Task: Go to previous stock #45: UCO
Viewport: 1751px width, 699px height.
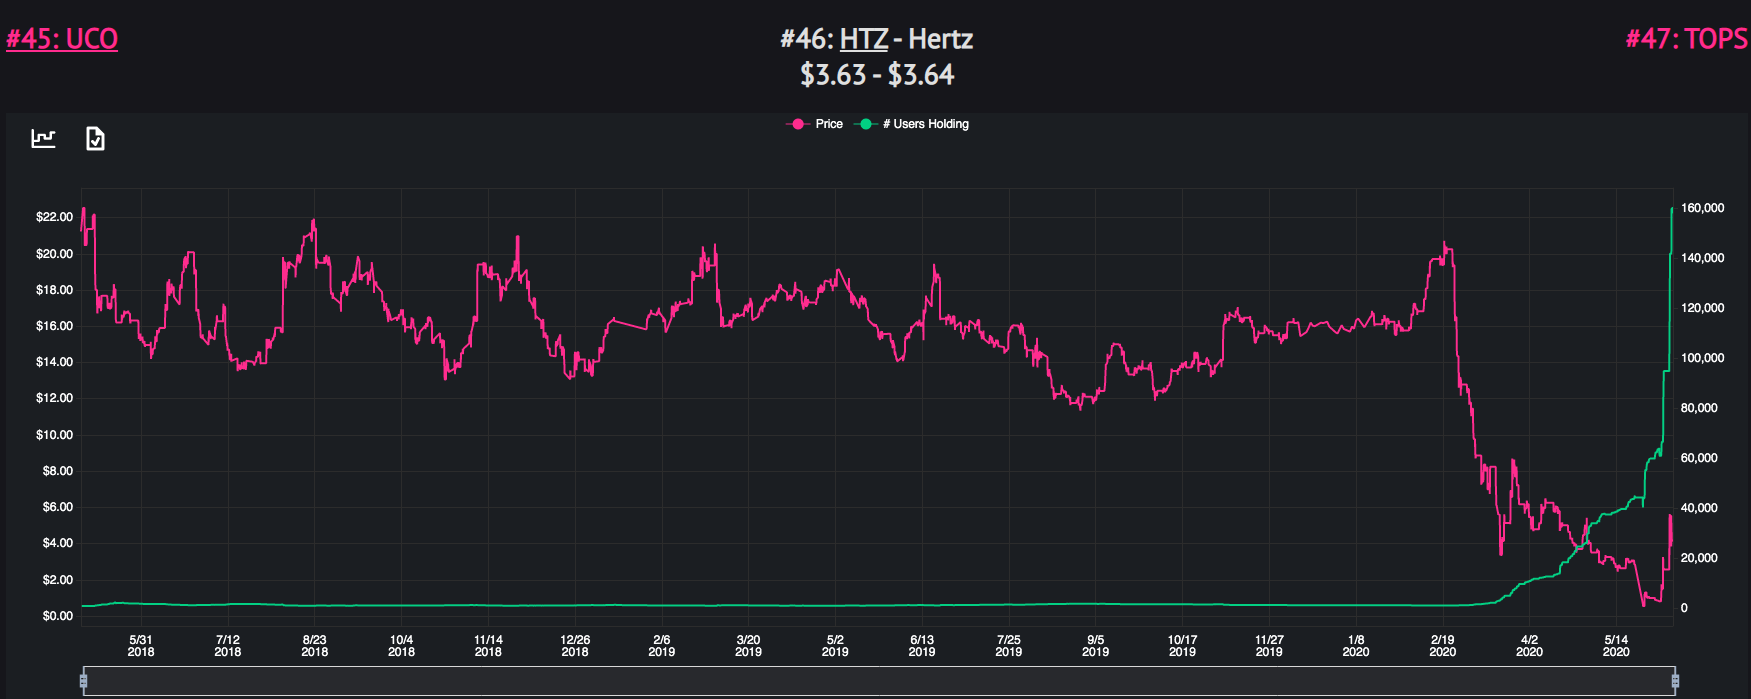Action: [62, 39]
